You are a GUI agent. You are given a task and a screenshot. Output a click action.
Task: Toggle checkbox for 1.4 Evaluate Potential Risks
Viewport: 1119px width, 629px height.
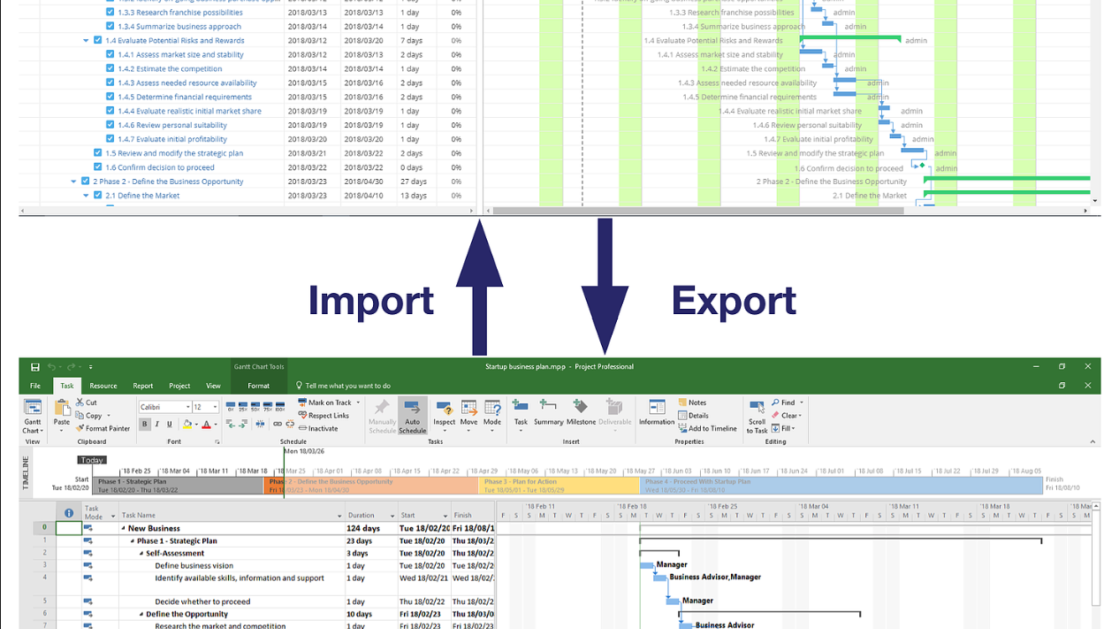98,41
